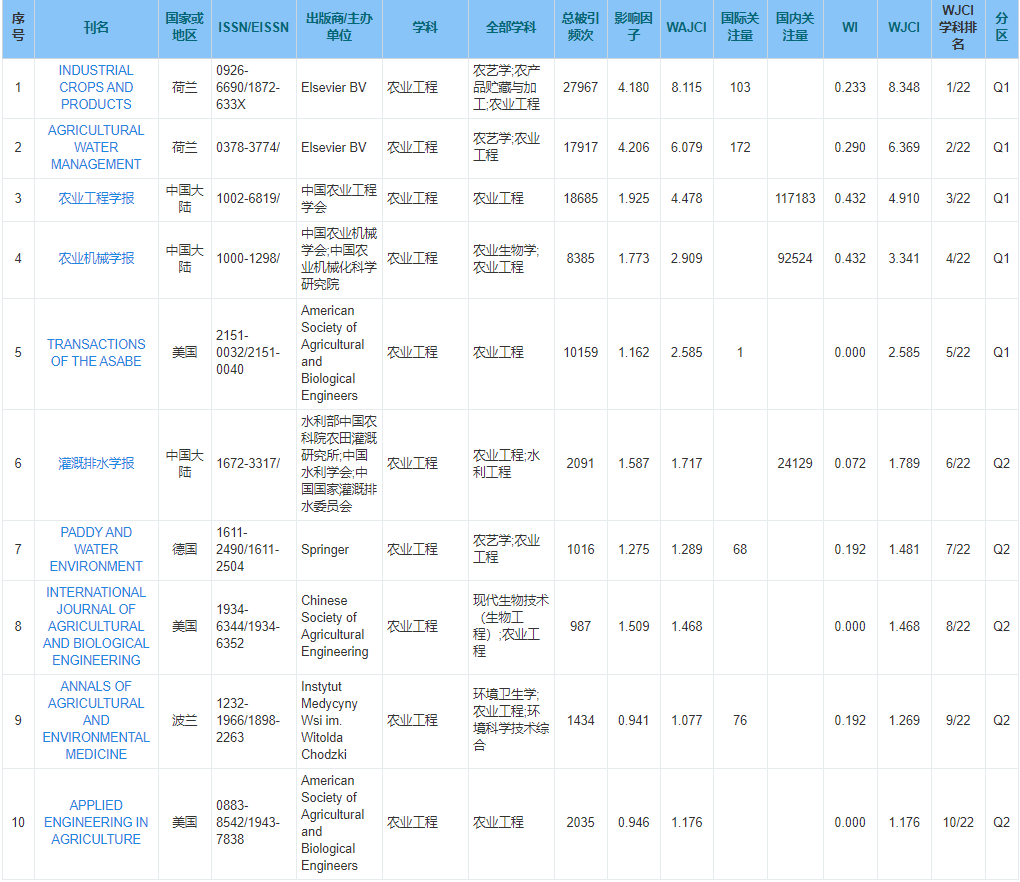Select ranking cell 6/22
1020x882 pixels.
pos(958,463)
